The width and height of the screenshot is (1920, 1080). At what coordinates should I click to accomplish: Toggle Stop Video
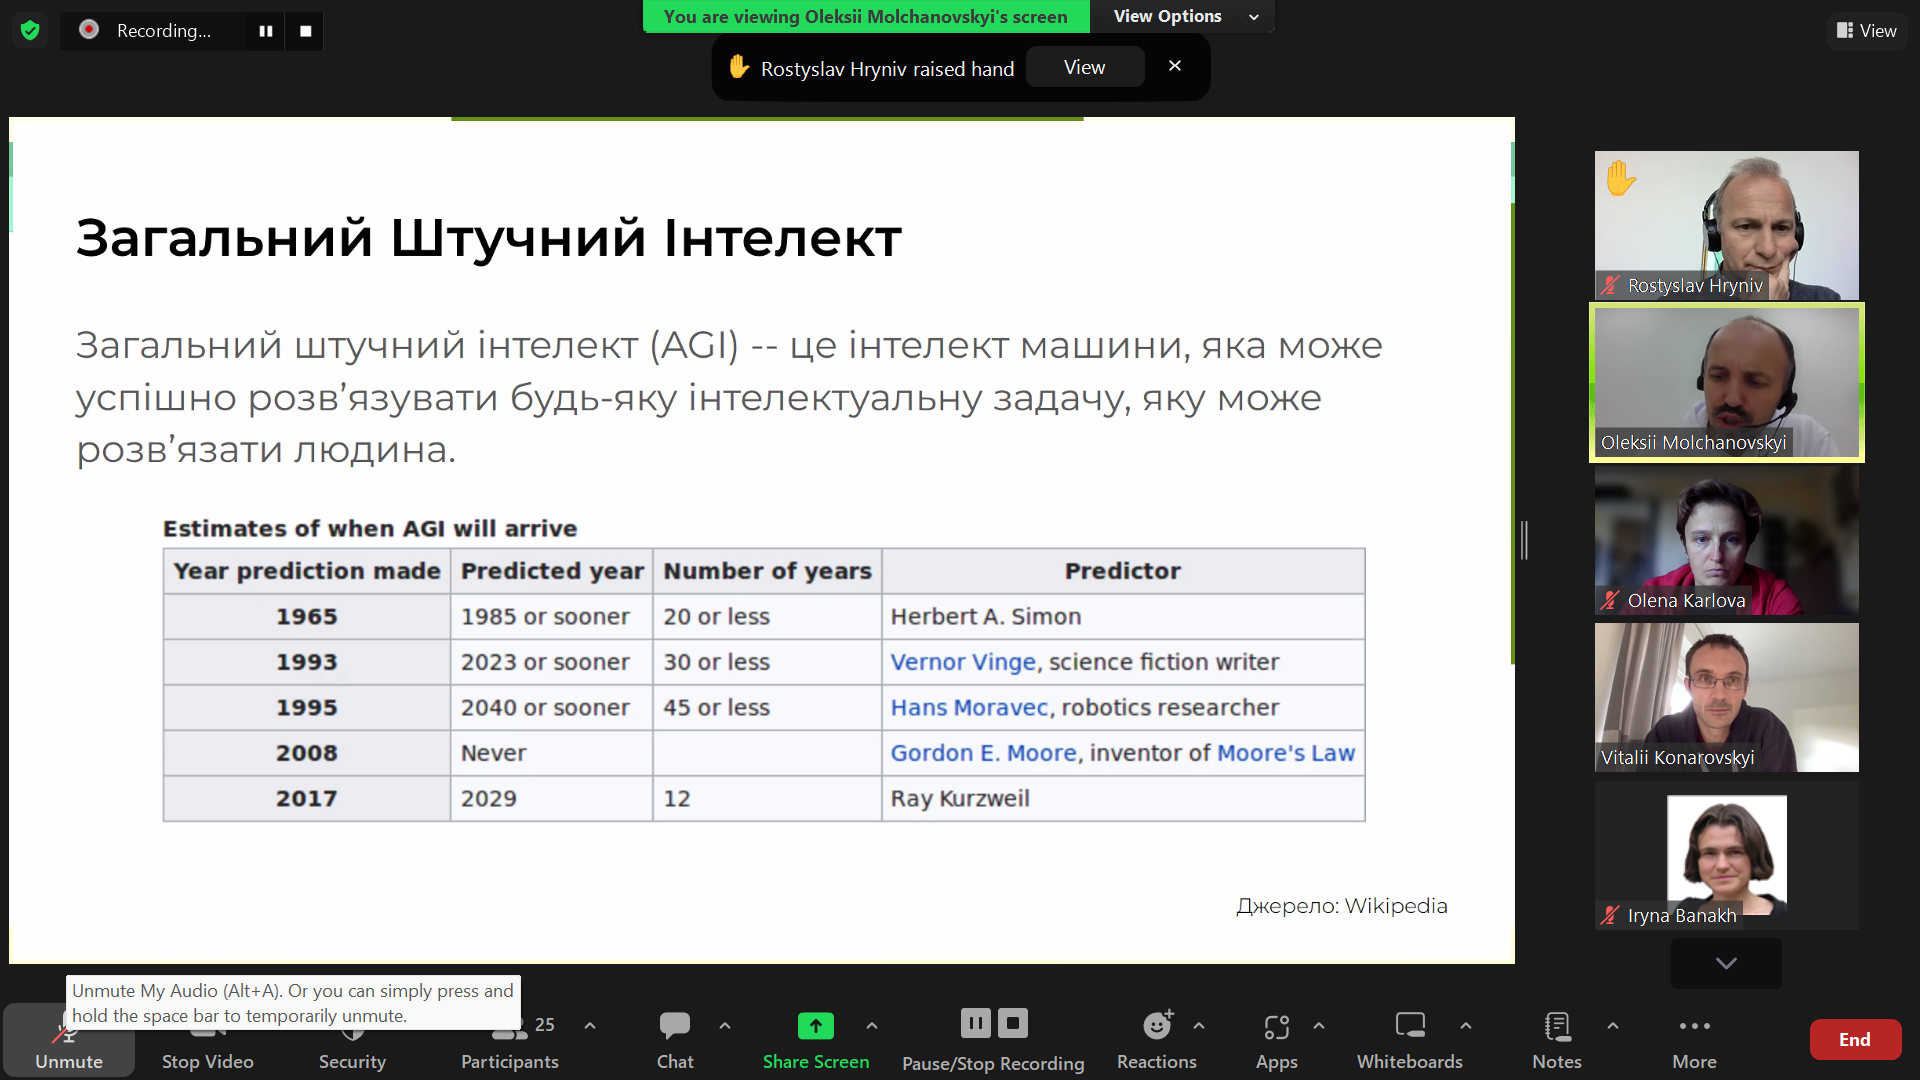coord(208,1041)
